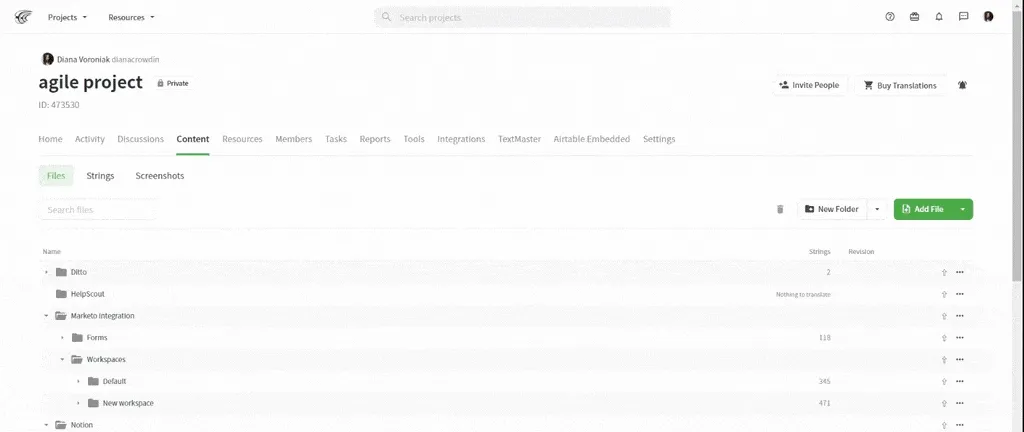Switch to the Strings sub-tab
Viewport: 1024px width, 432px height.
tap(100, 176)
